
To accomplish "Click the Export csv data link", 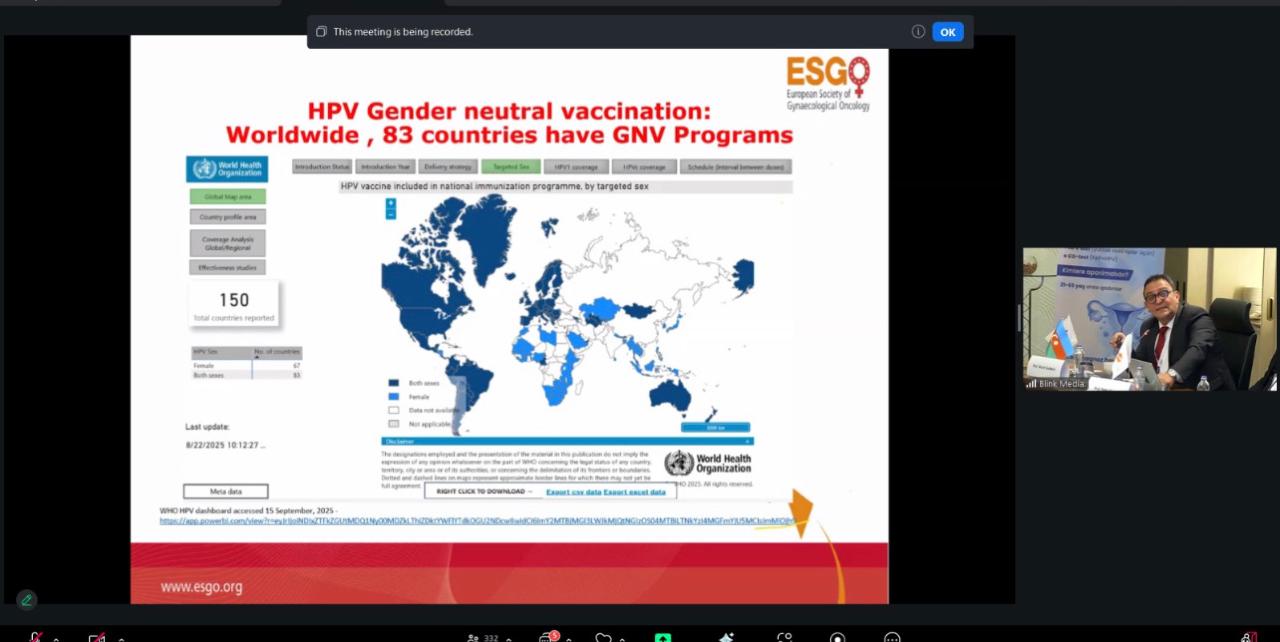I will (x=573, y=492).
